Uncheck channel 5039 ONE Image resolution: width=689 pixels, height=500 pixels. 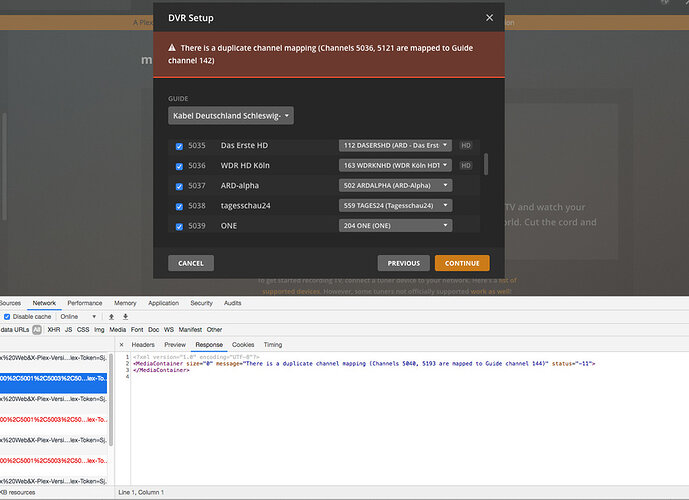tap(179, 227)
